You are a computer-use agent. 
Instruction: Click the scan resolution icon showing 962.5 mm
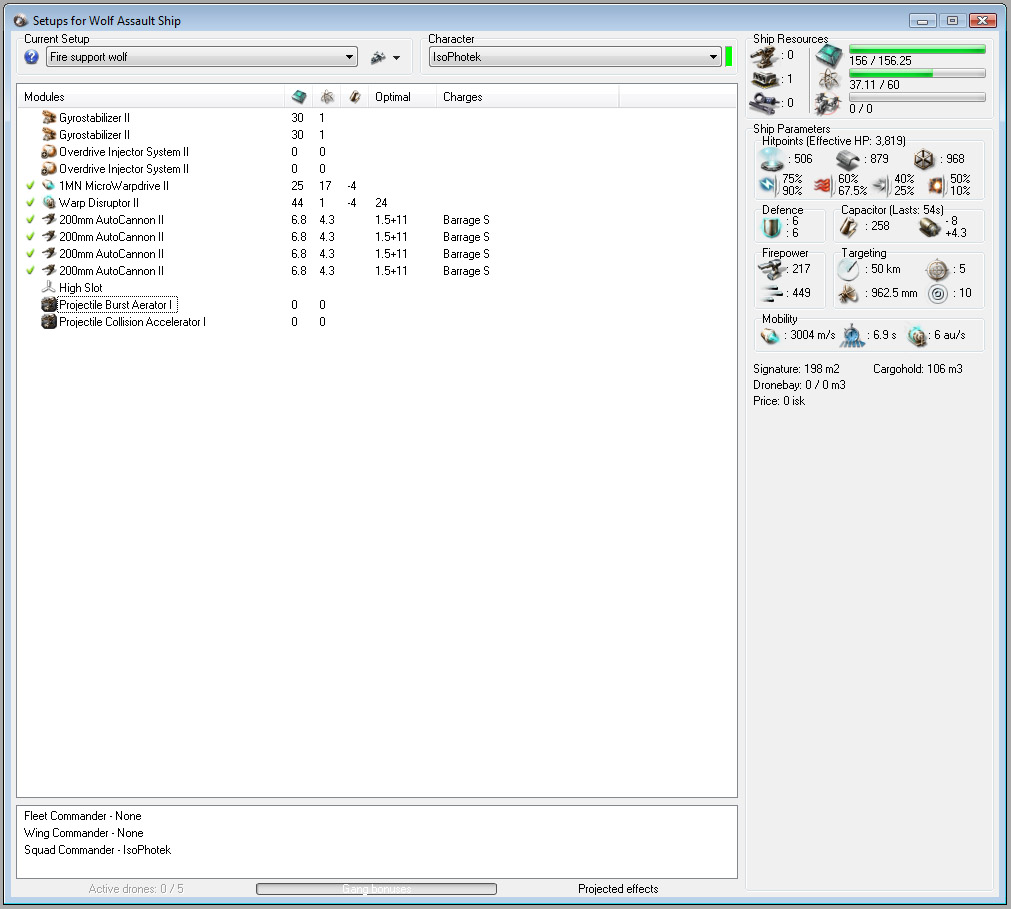point(849,293)
